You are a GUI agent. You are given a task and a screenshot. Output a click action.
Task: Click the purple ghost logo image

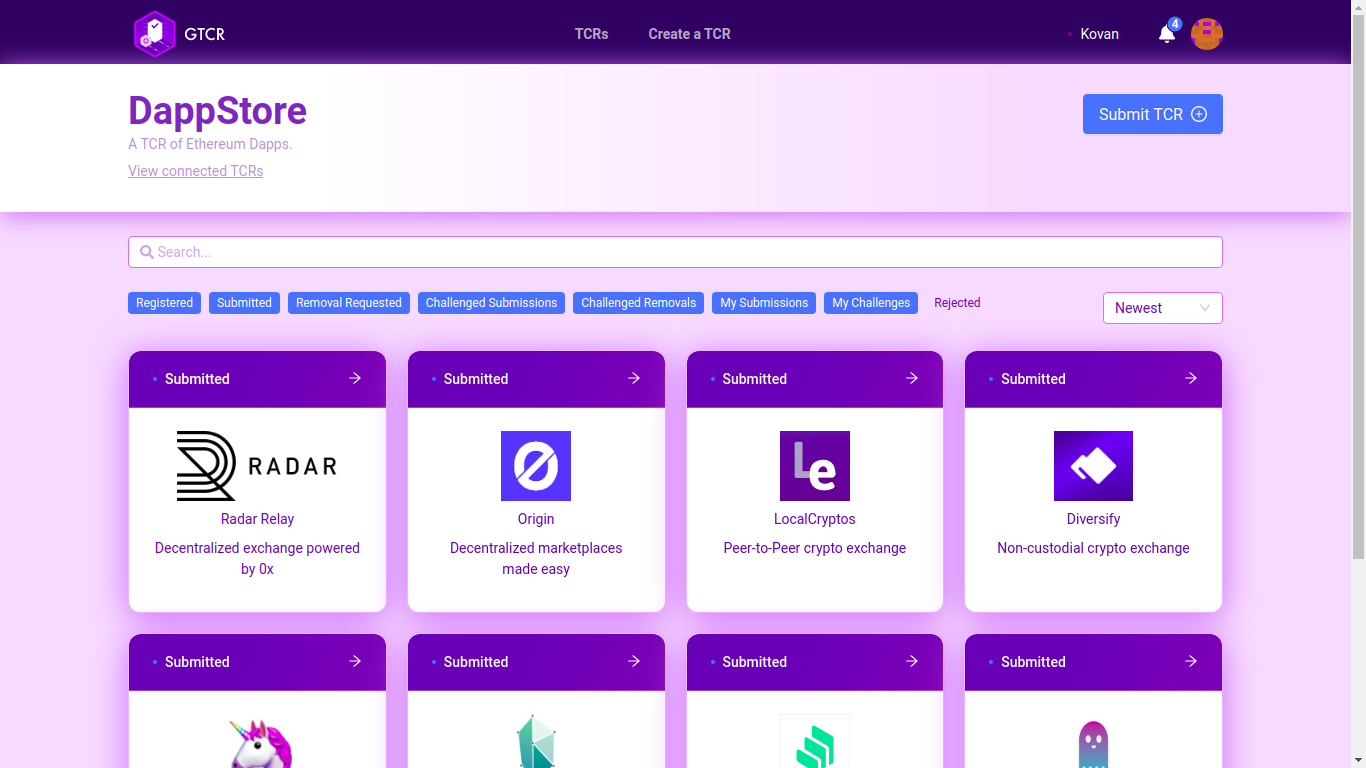point(1093,744)
